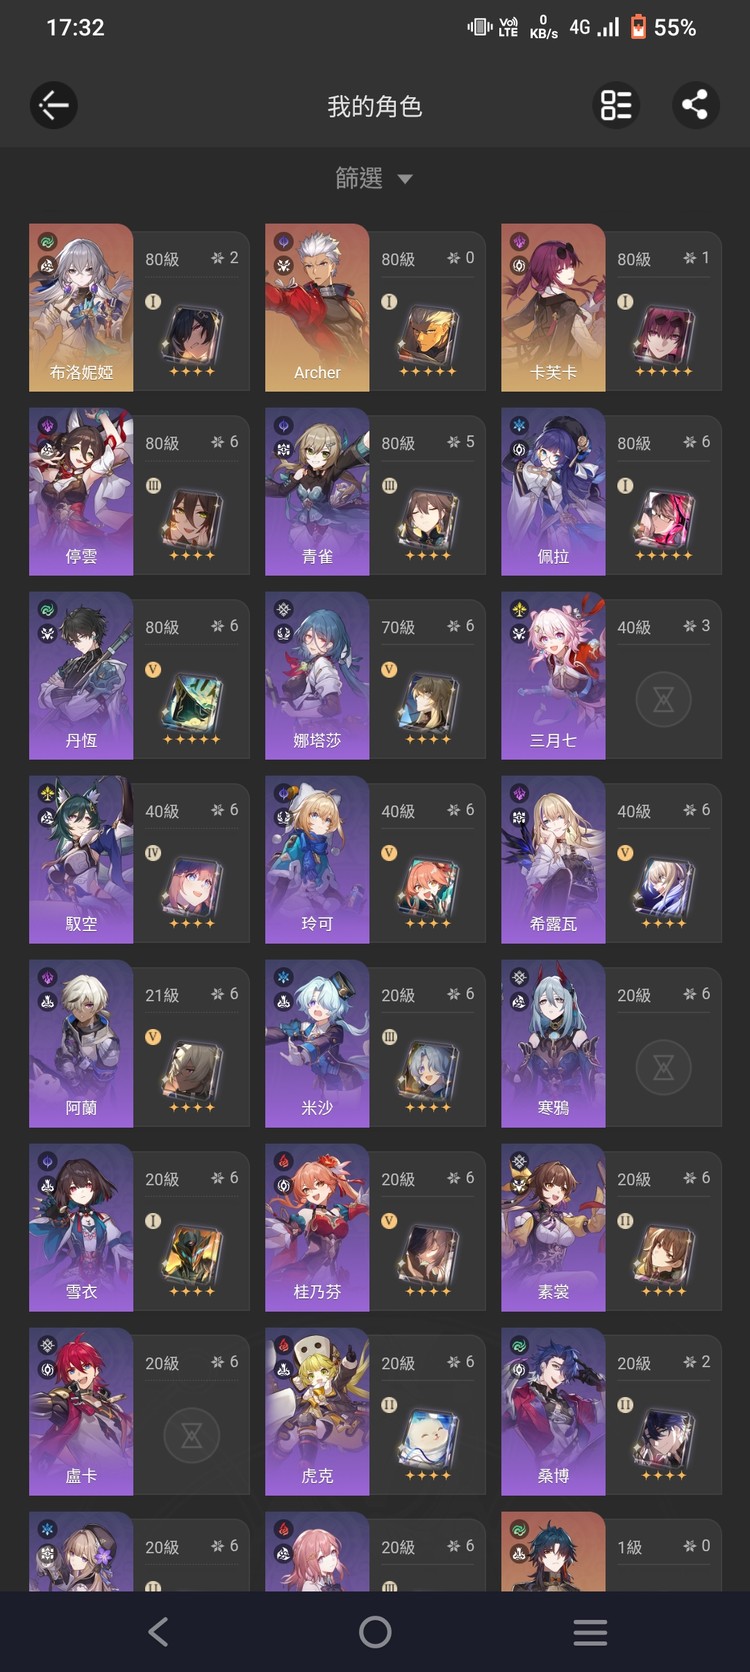Tap Android home navigation button
Viewport: 750px width, 1672px height.
[x=375, y=1632]
